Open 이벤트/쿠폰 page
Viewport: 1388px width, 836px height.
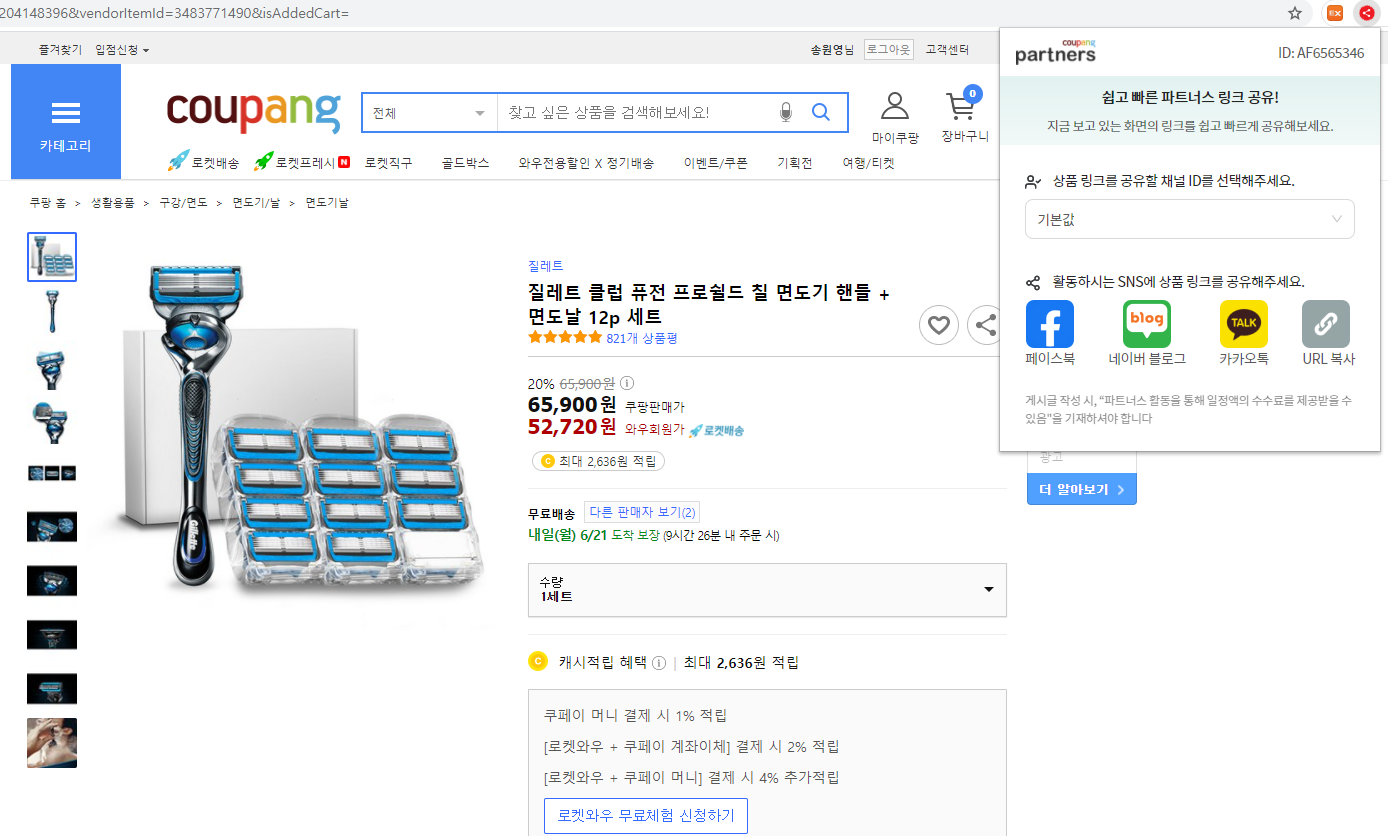click(715, 162)
